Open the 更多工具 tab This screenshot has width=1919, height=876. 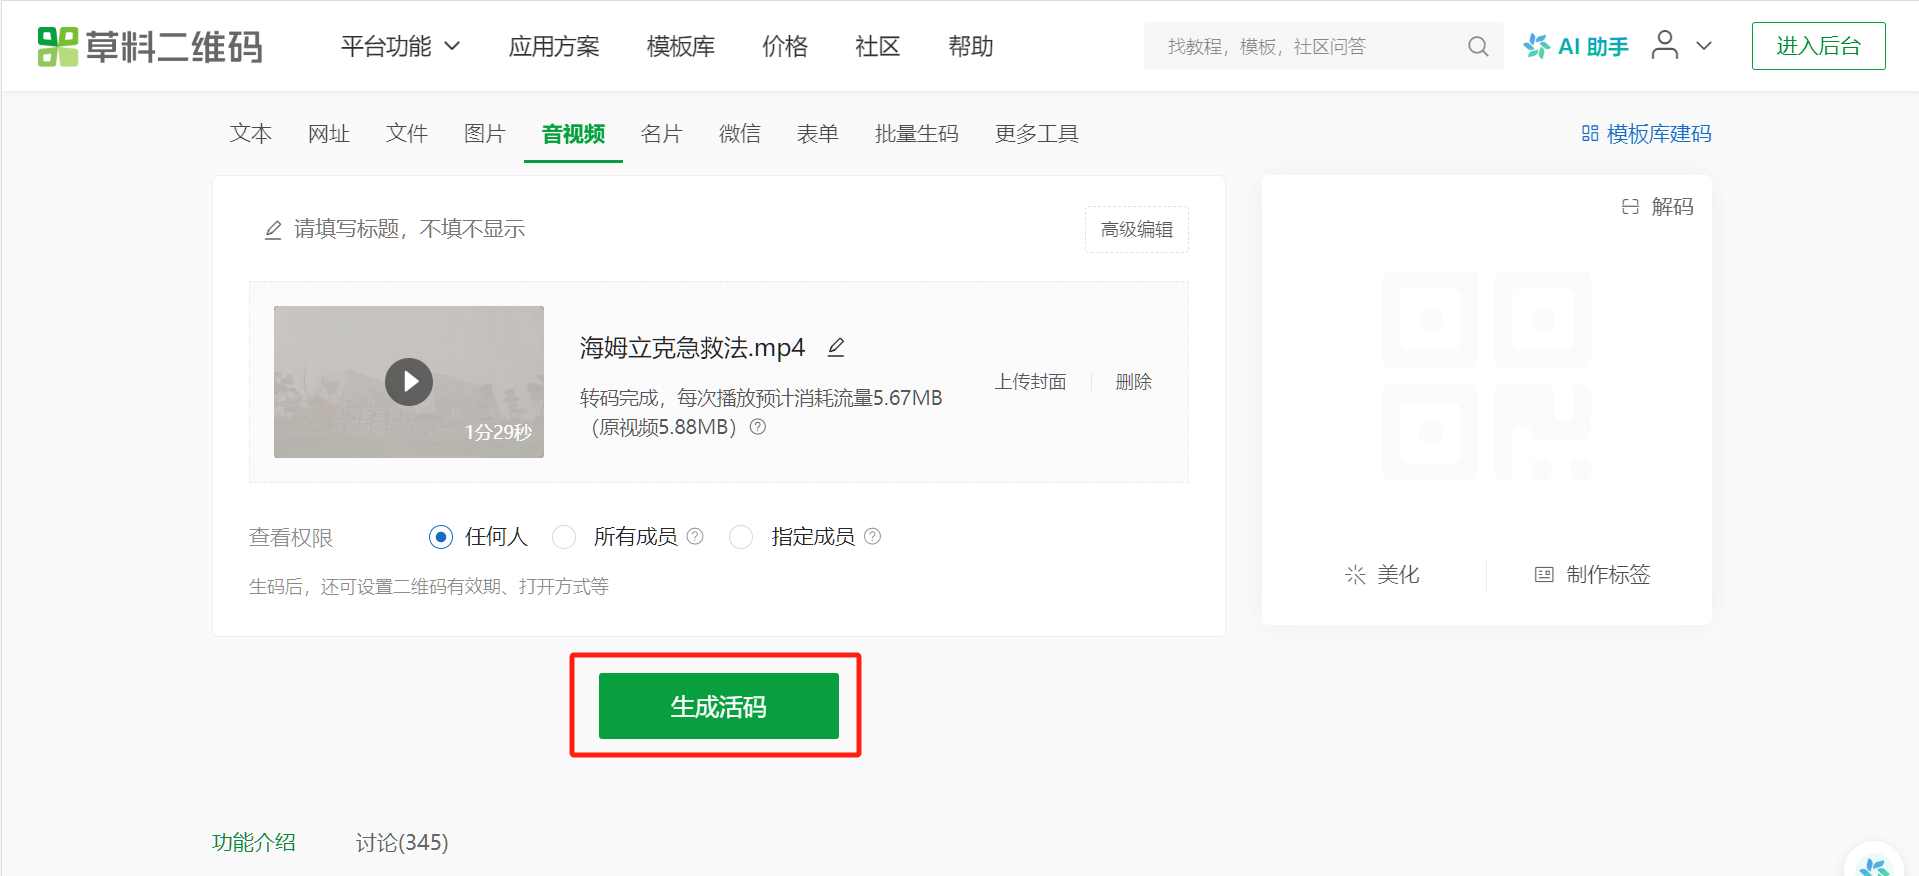(x=1037, y=133)
